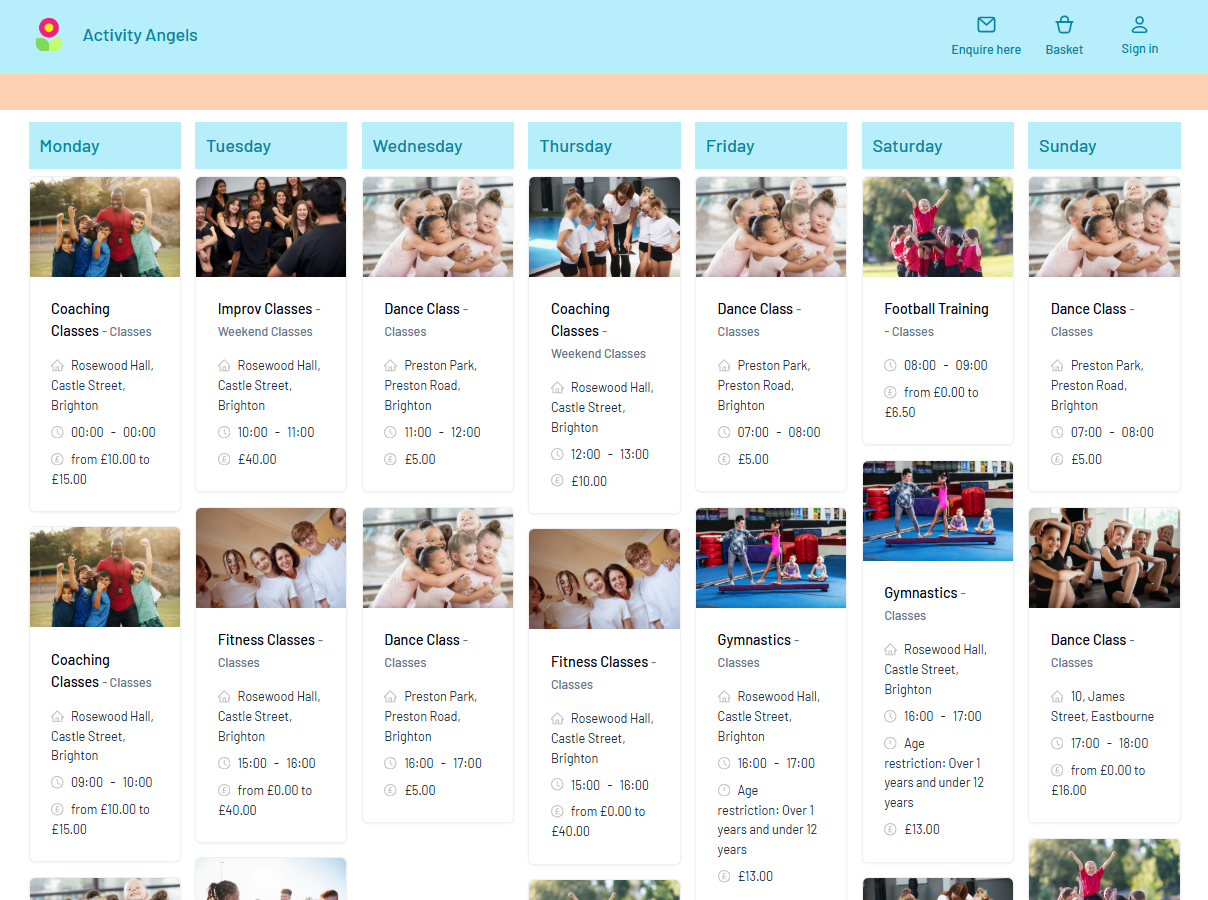Click the clock icon beside 12:00 - 13:00
Image resolution: width=1208 pixels, height=900 pixels.
coord(557,454)
